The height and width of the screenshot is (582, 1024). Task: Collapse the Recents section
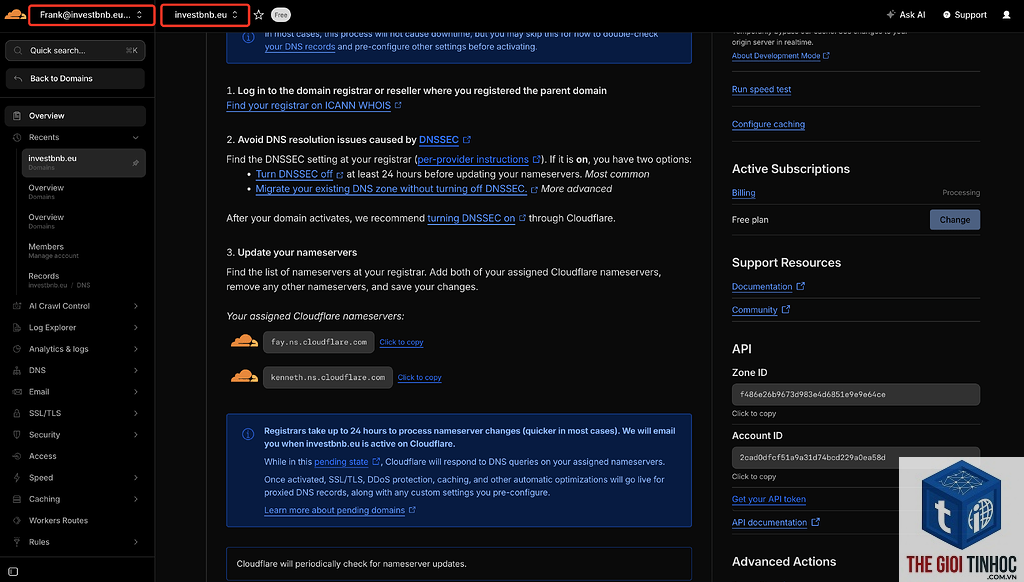coord(135,137)
